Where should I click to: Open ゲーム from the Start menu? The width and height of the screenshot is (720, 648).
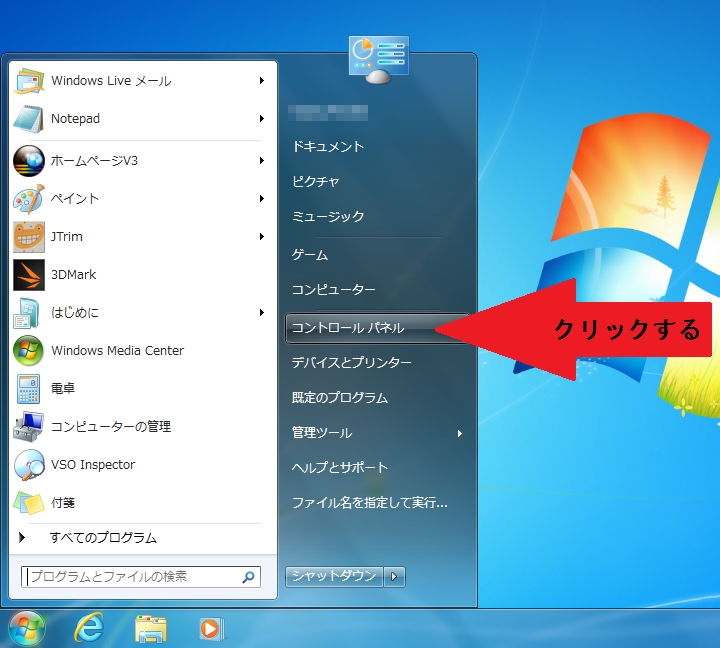point(310,254)
